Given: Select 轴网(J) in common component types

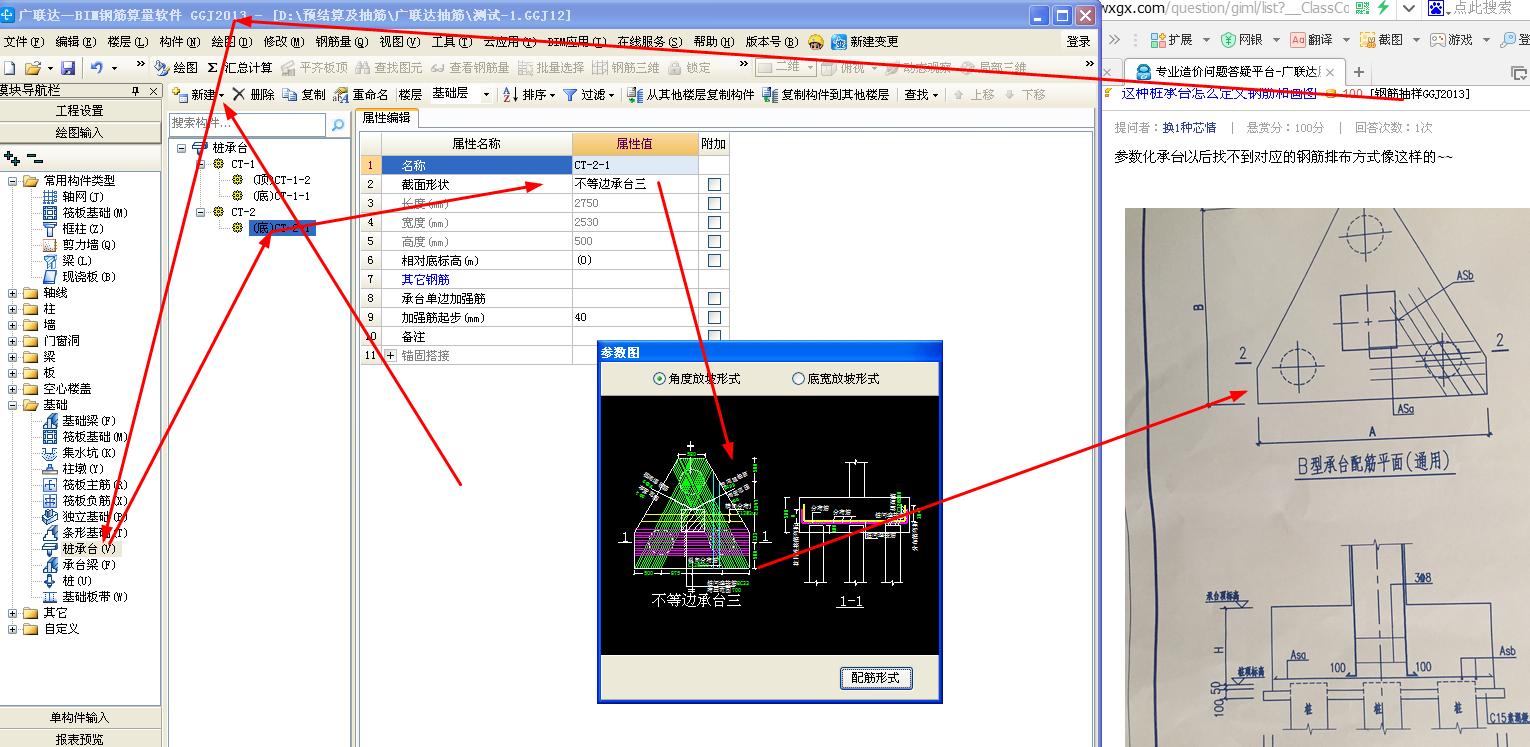Looking at the screenshot, I should point(82,197).
